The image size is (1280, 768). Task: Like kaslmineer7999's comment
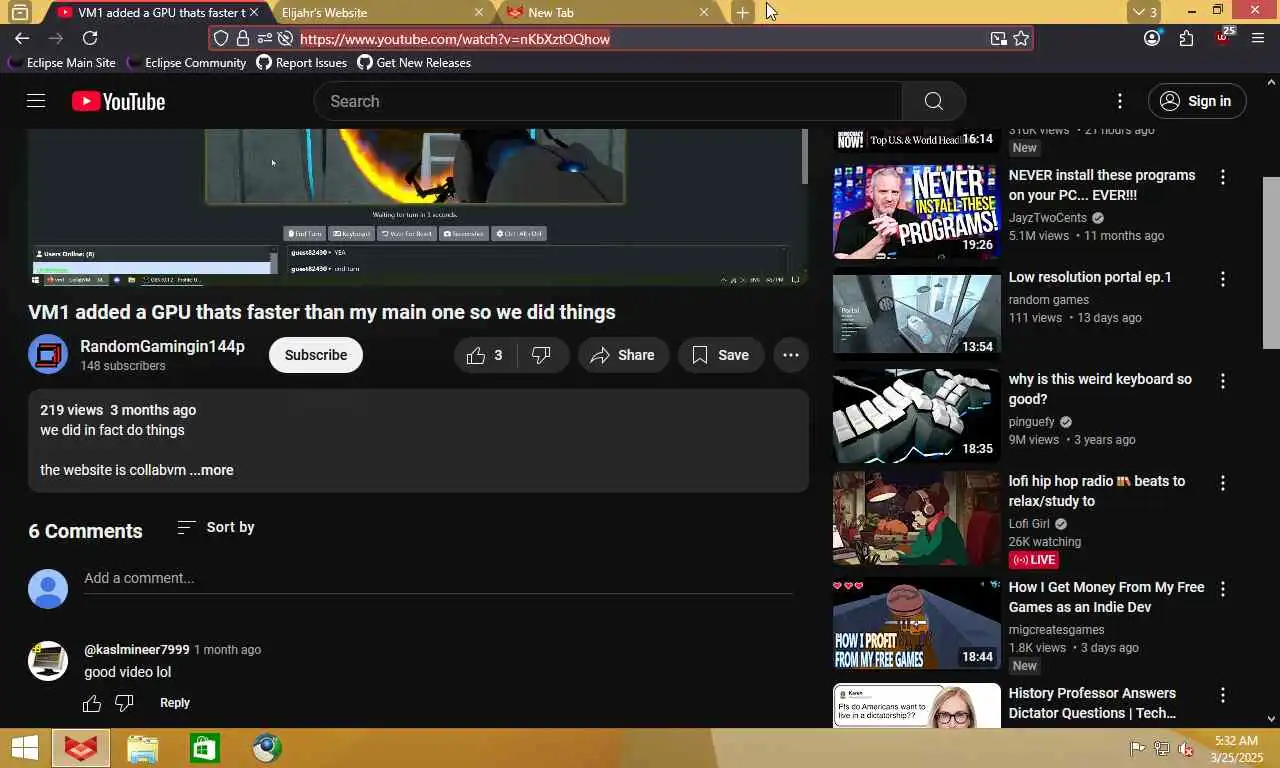92,703
